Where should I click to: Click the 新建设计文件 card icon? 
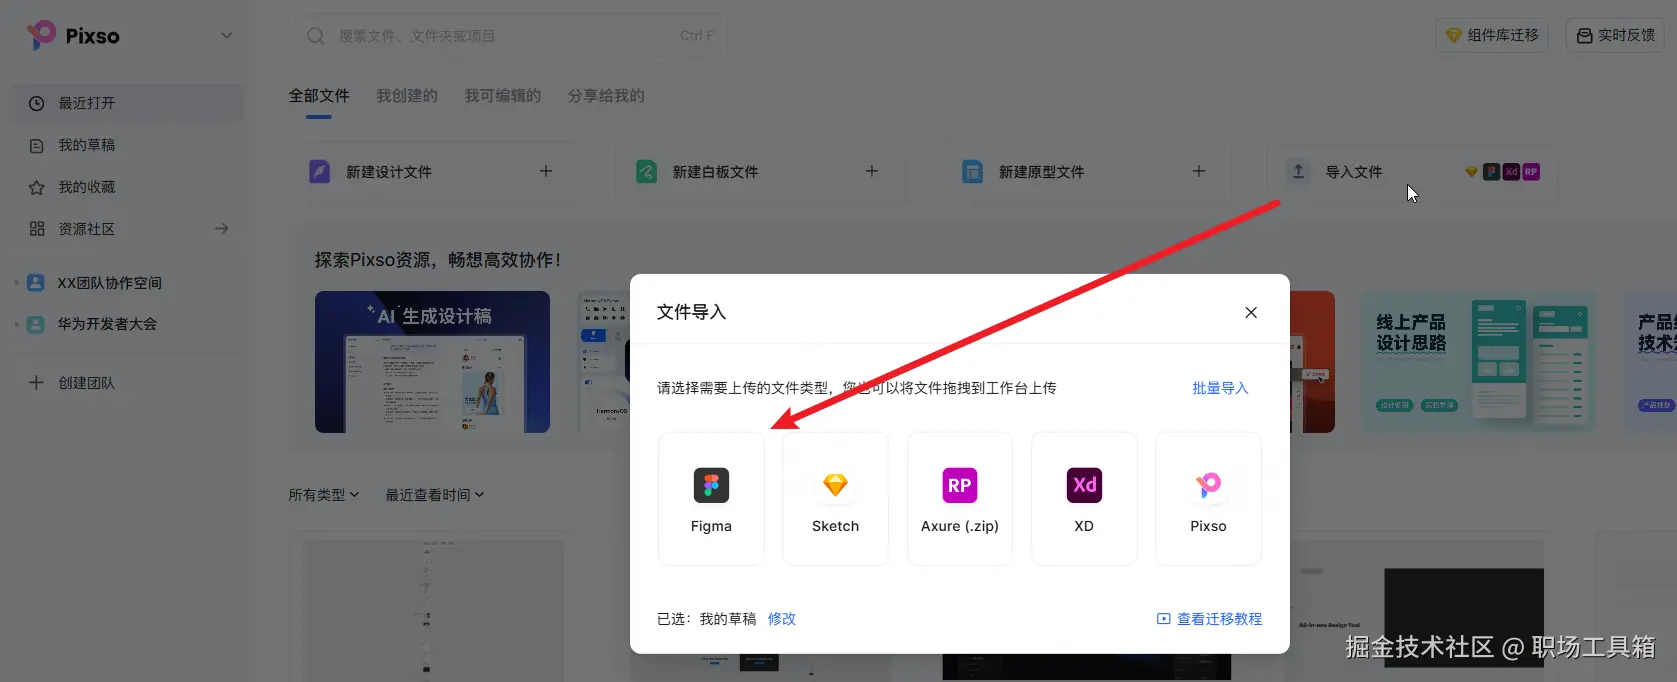(320, 172)
